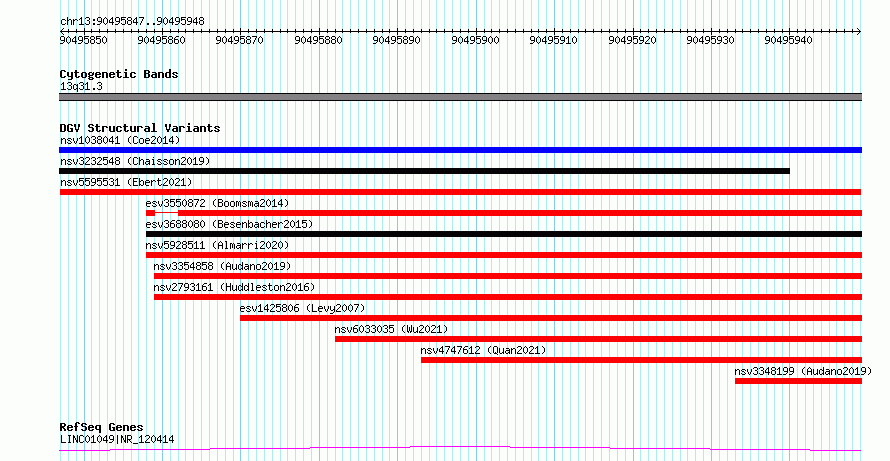Open the nsv3348199 (Audano2019) label

click(803, 371)
